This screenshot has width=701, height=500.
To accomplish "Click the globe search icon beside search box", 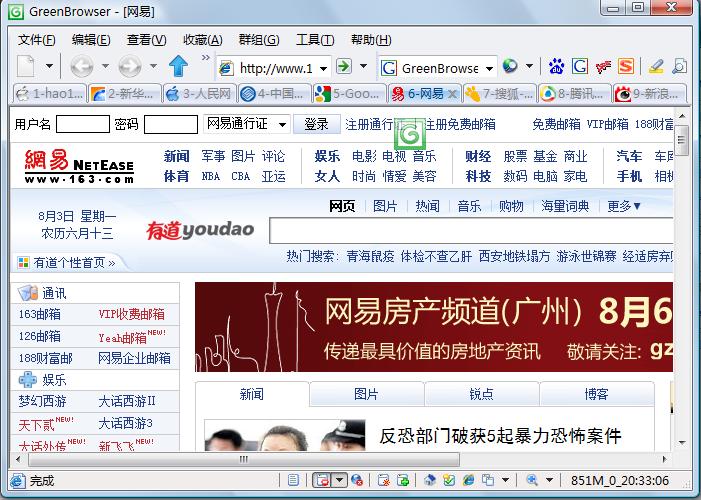I will tap(510, 66).
